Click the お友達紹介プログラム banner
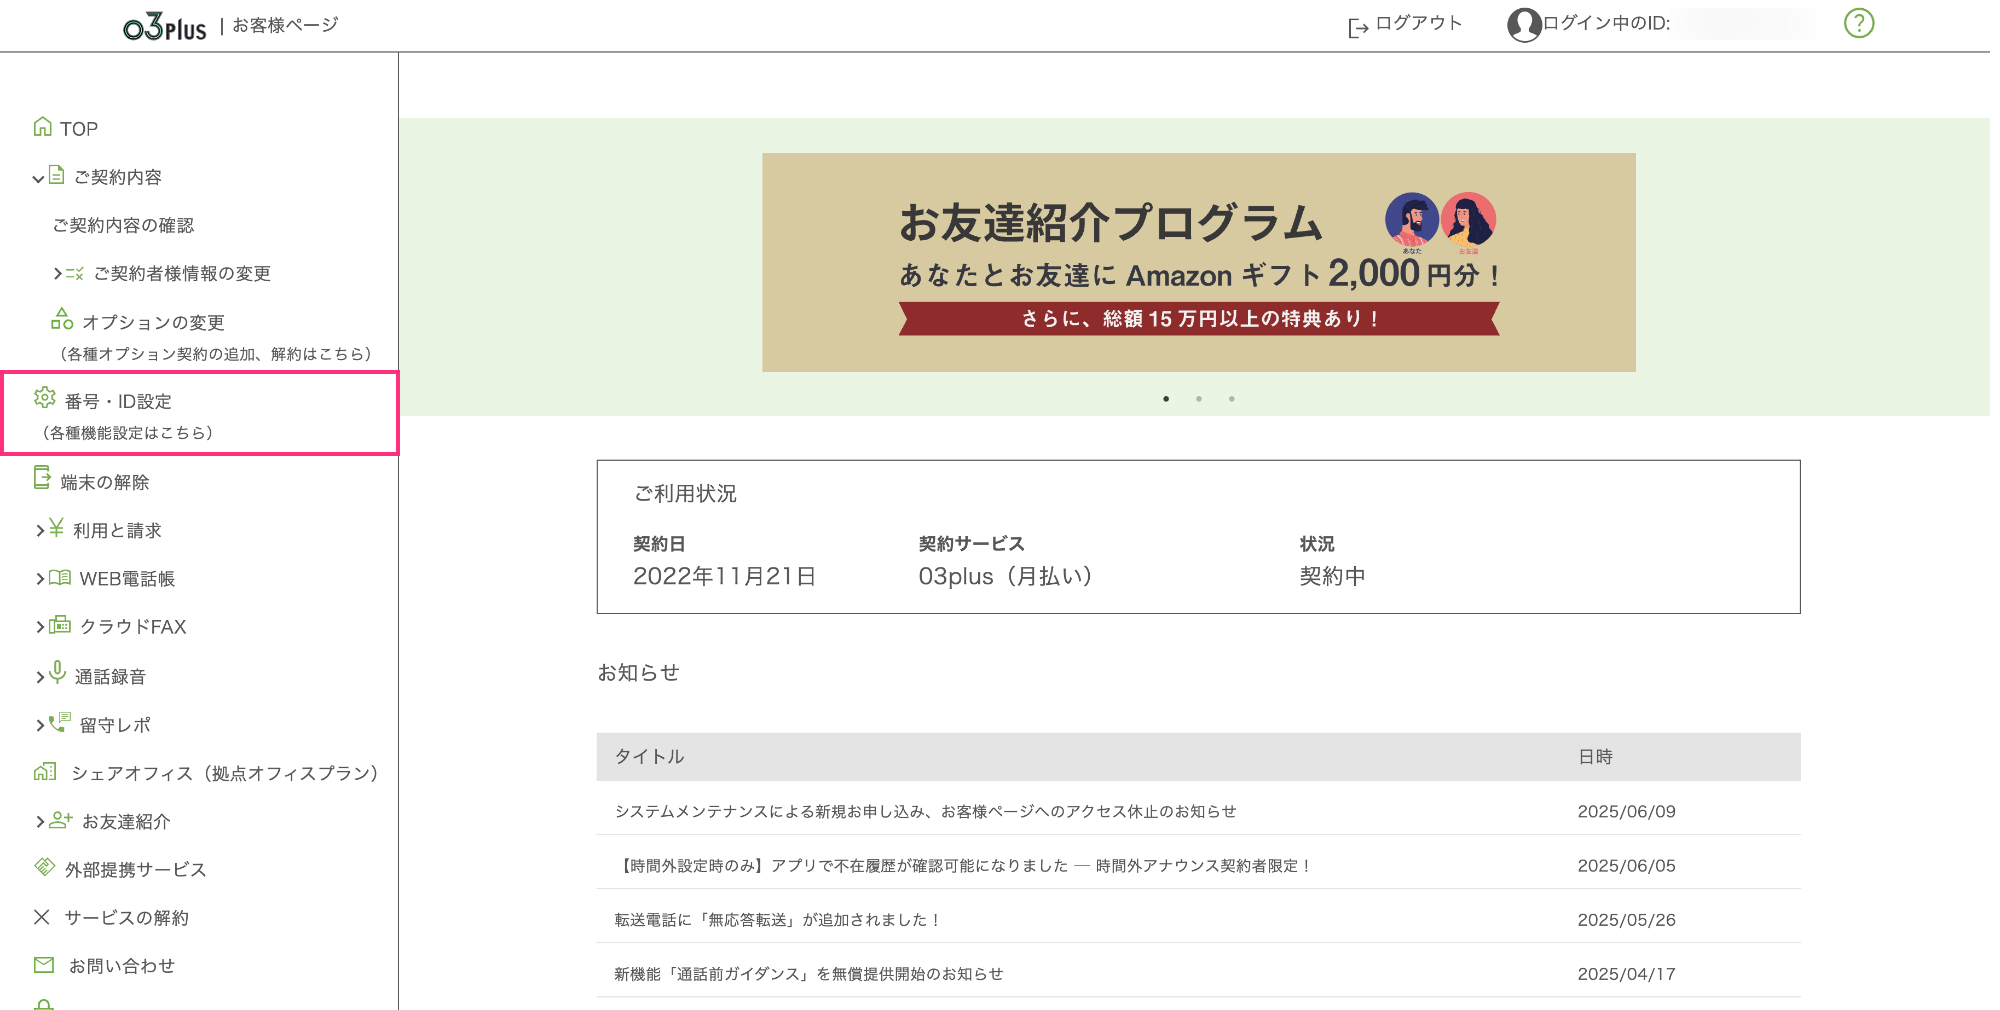2000x1010 pixels. 1198,262
